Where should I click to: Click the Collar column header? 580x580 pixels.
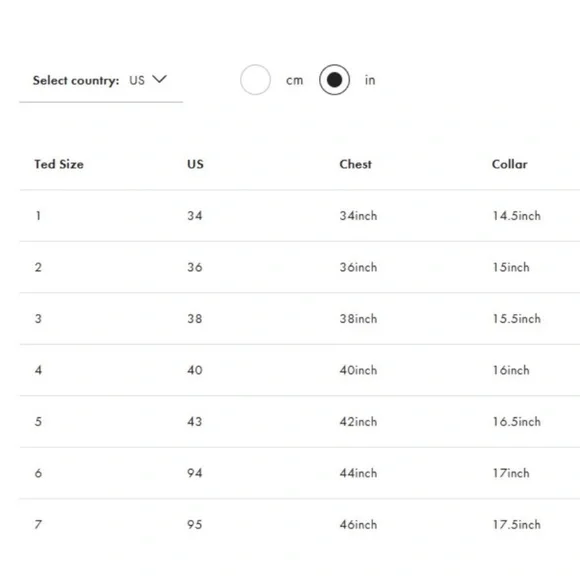point(509,164)
